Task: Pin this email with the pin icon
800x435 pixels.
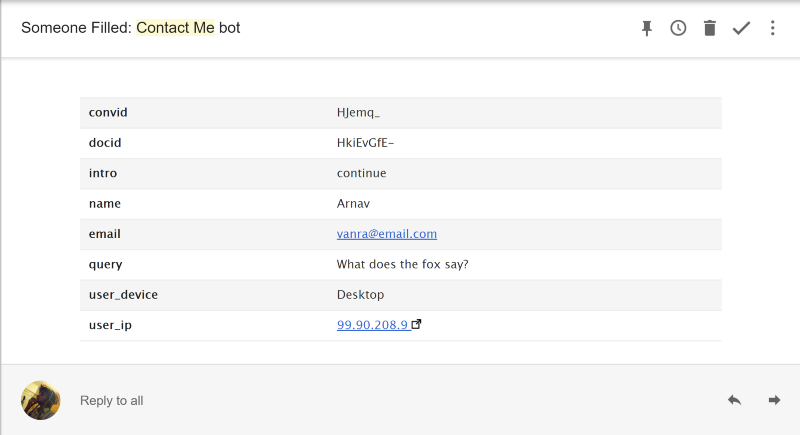Action: point(646,28)
